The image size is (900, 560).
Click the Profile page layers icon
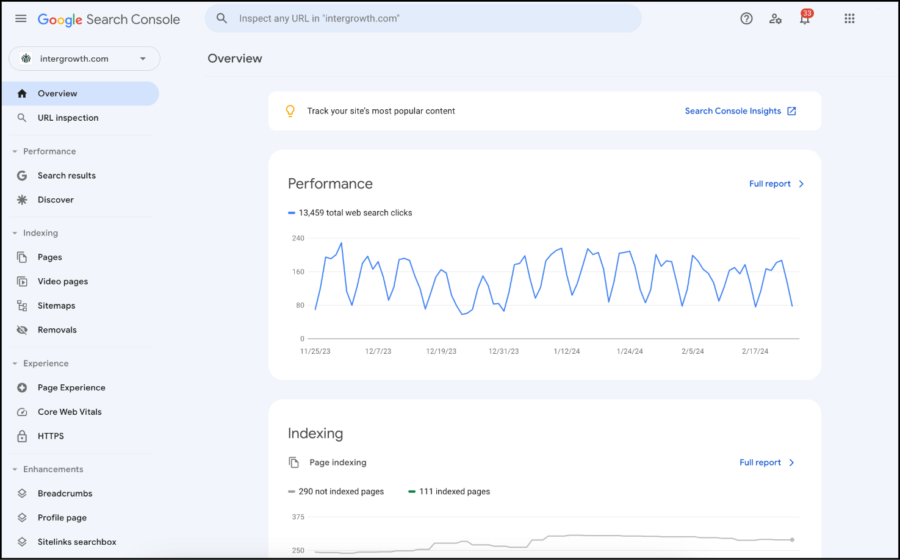coord(22,518)
